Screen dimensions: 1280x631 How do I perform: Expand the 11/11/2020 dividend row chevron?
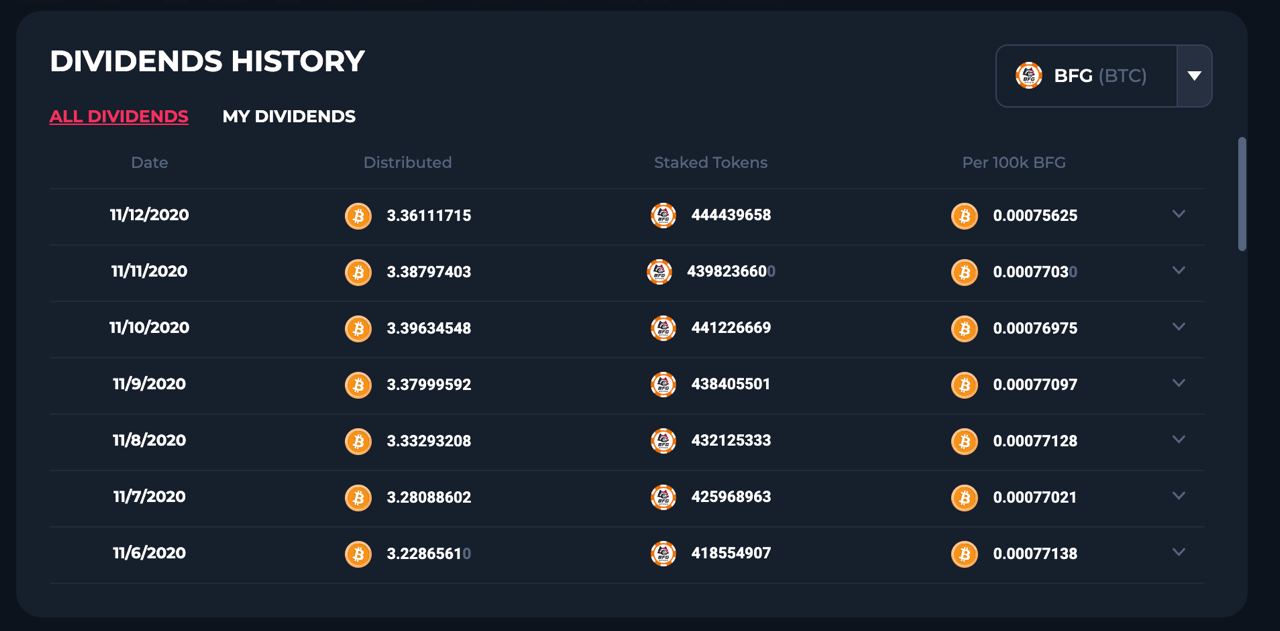coord(1179,270)
